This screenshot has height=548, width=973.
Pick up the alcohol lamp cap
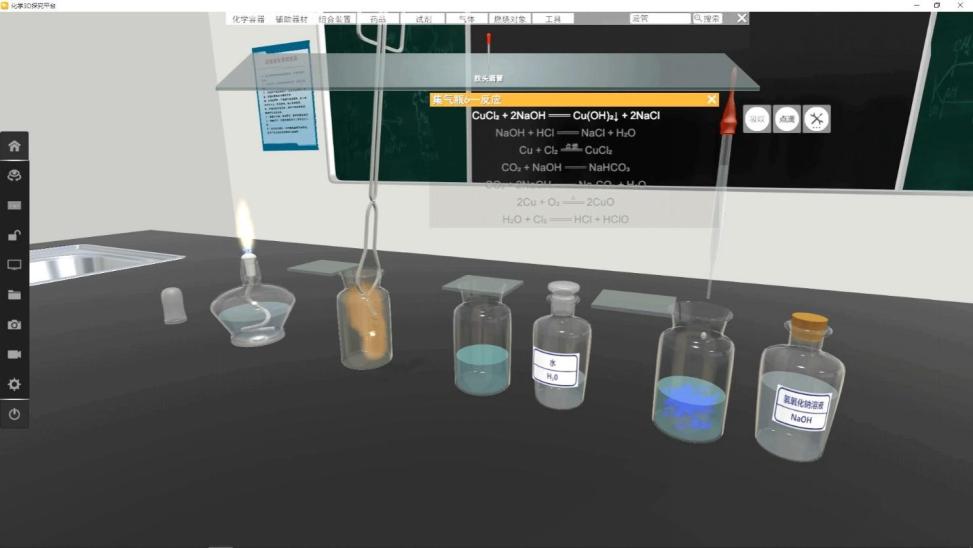[174, 305]
